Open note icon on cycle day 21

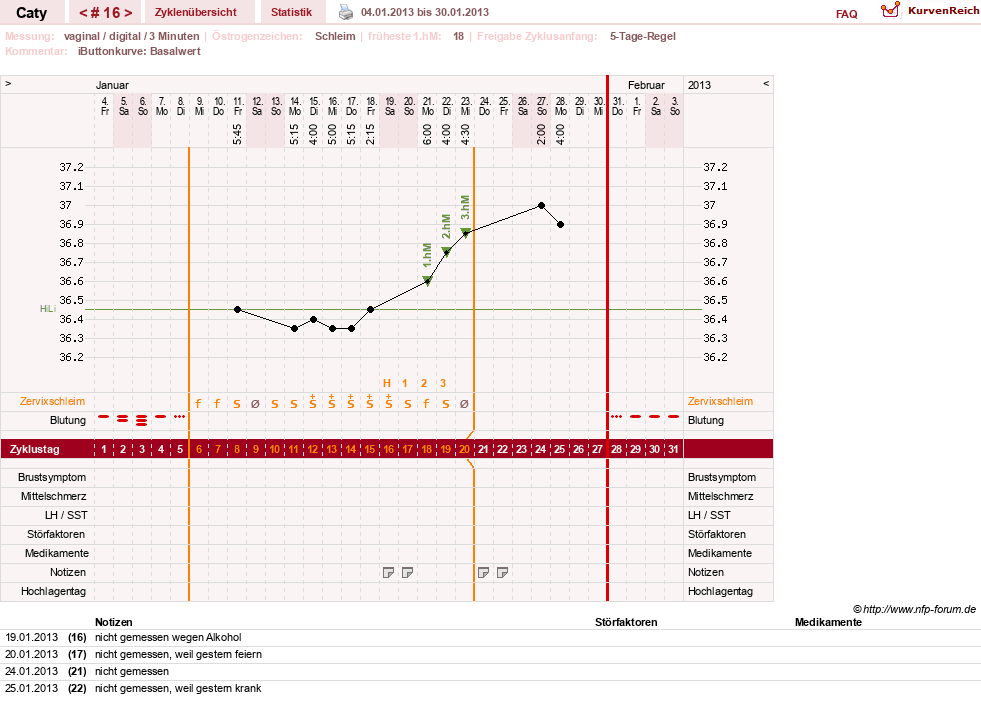click(x=484, y=573)
